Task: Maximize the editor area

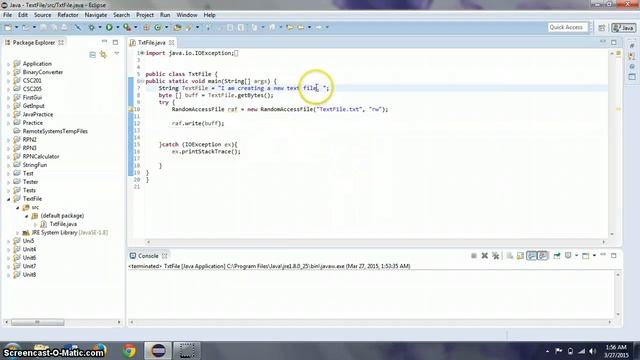Action: 614,42
